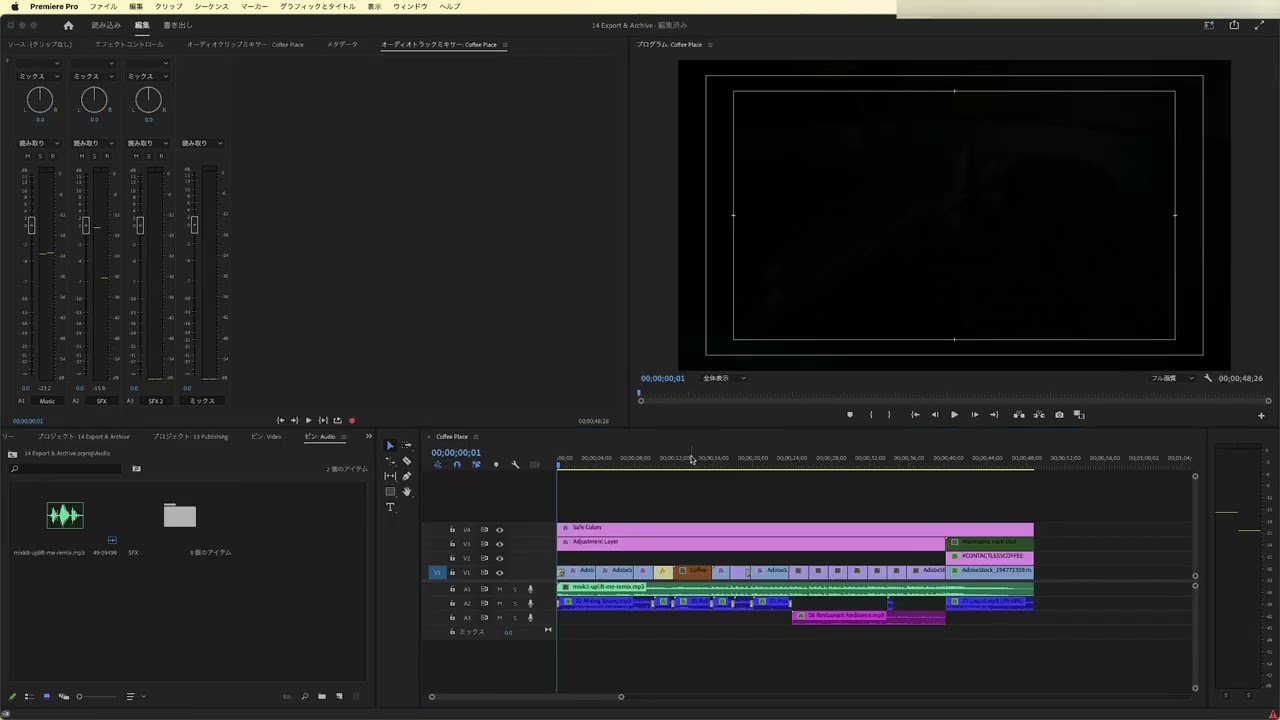Solo the A2 track with the S button

[515, 603]
